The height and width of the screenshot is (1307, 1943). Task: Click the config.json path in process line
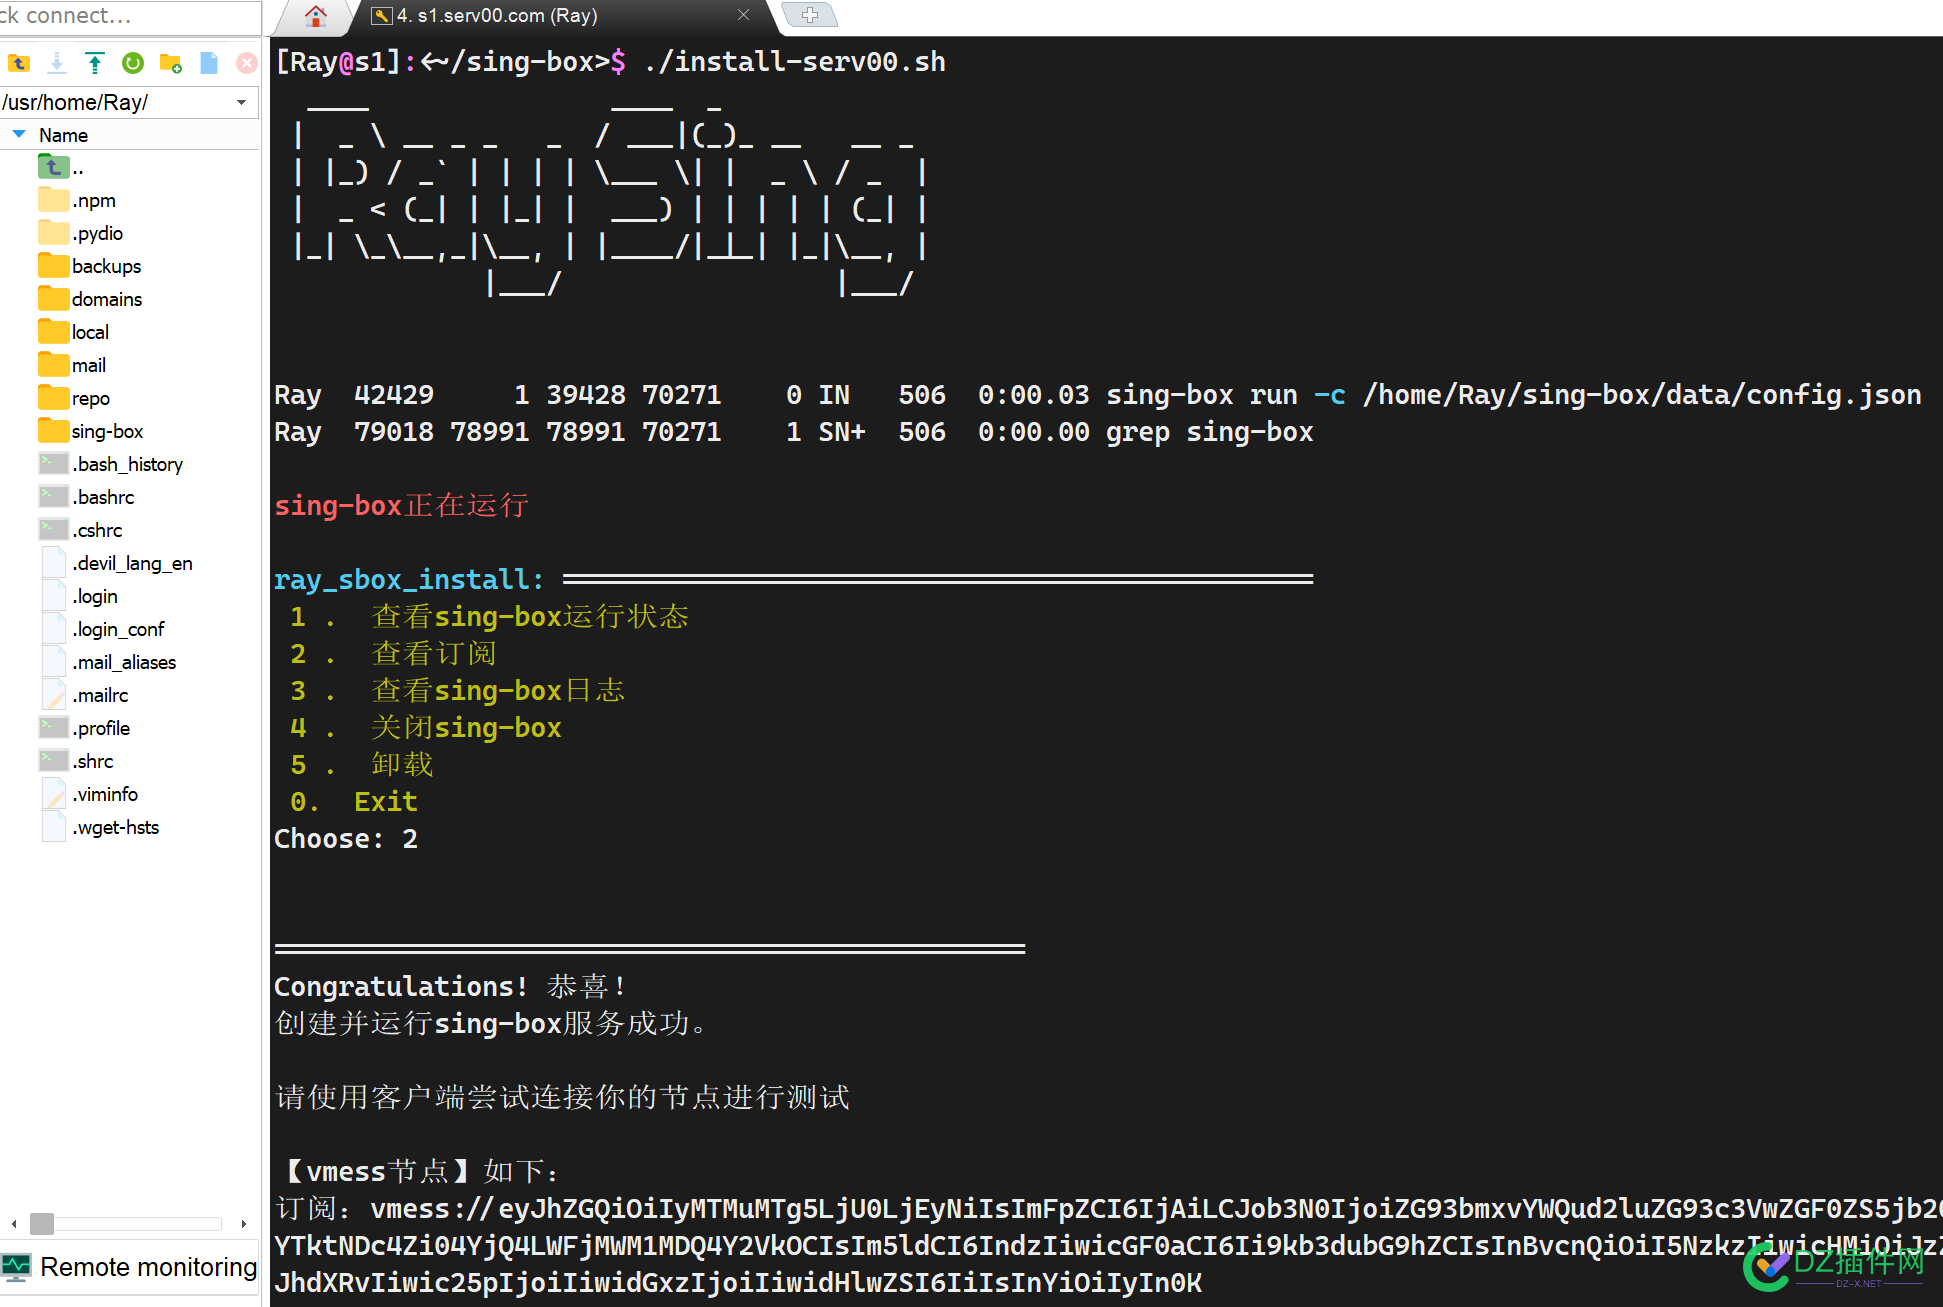[x=1641, y=395]
